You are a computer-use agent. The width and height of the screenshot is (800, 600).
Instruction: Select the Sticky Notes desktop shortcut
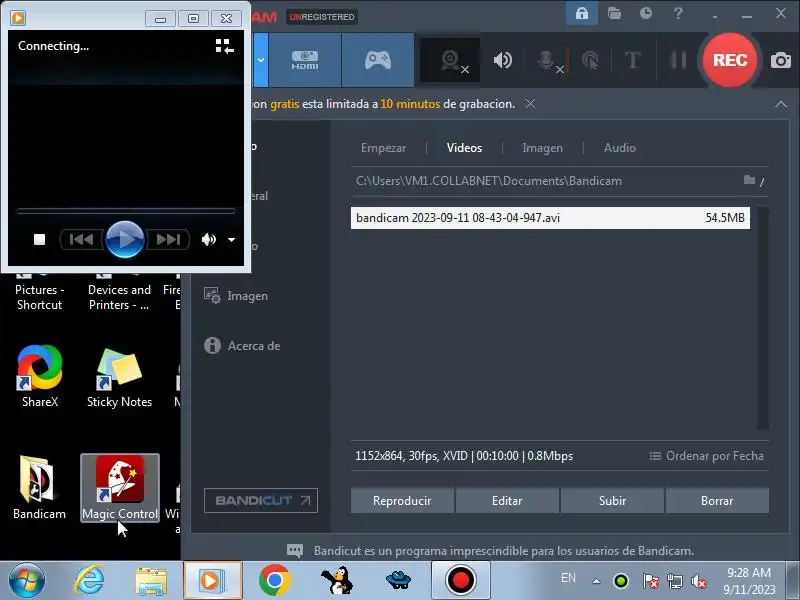point(119,378)
